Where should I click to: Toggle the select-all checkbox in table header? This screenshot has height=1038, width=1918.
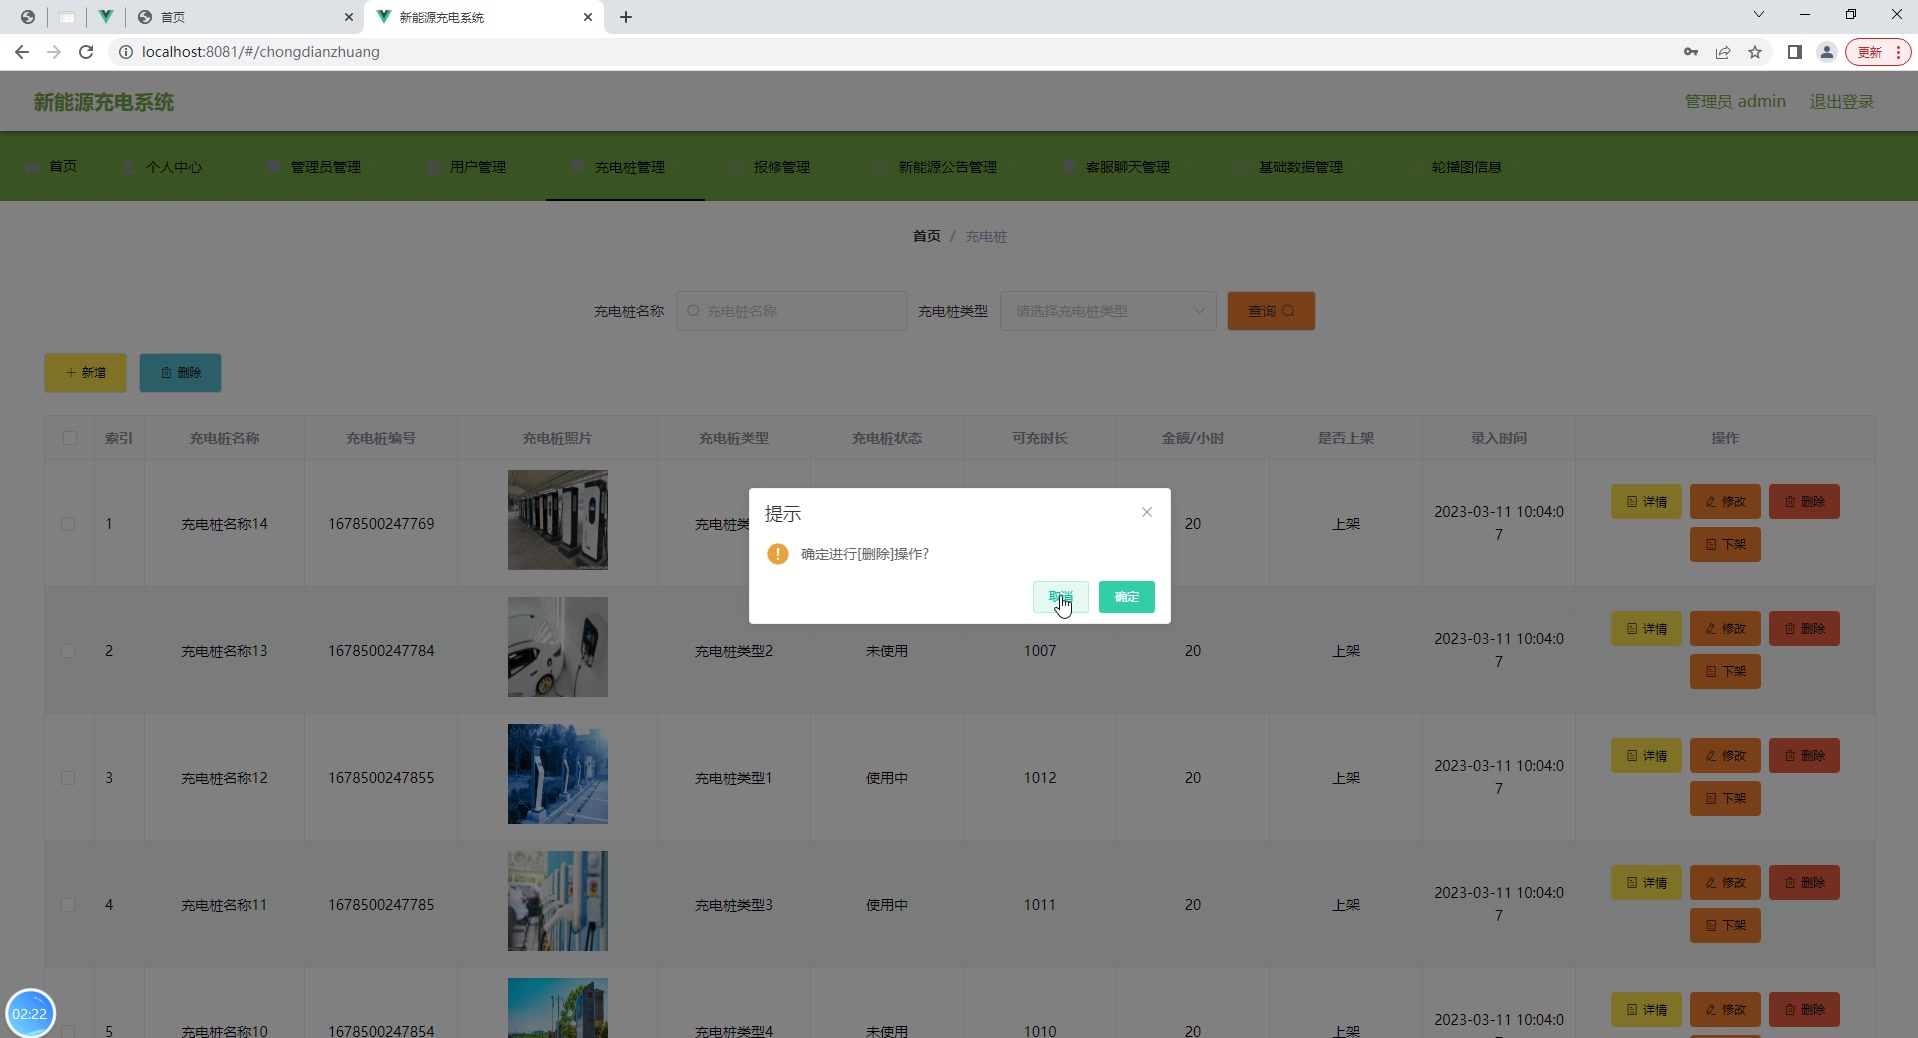[70, 438]
